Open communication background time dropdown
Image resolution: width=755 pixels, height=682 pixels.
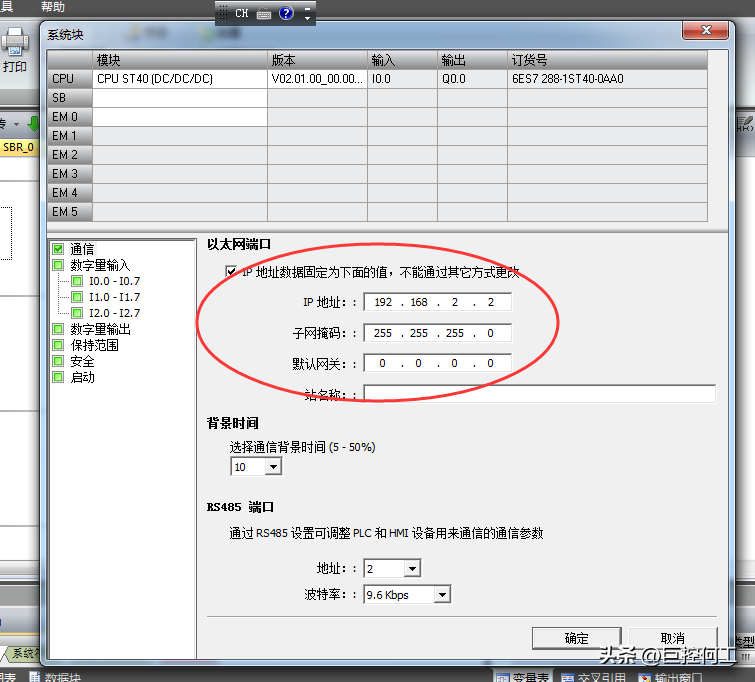tap(273, 467)
